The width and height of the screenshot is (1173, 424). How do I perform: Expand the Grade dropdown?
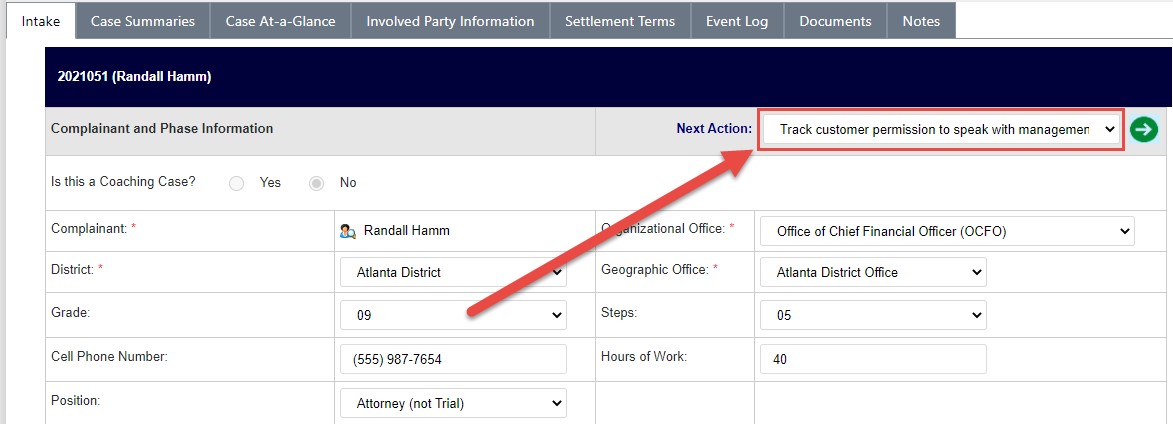pos(453,316)
